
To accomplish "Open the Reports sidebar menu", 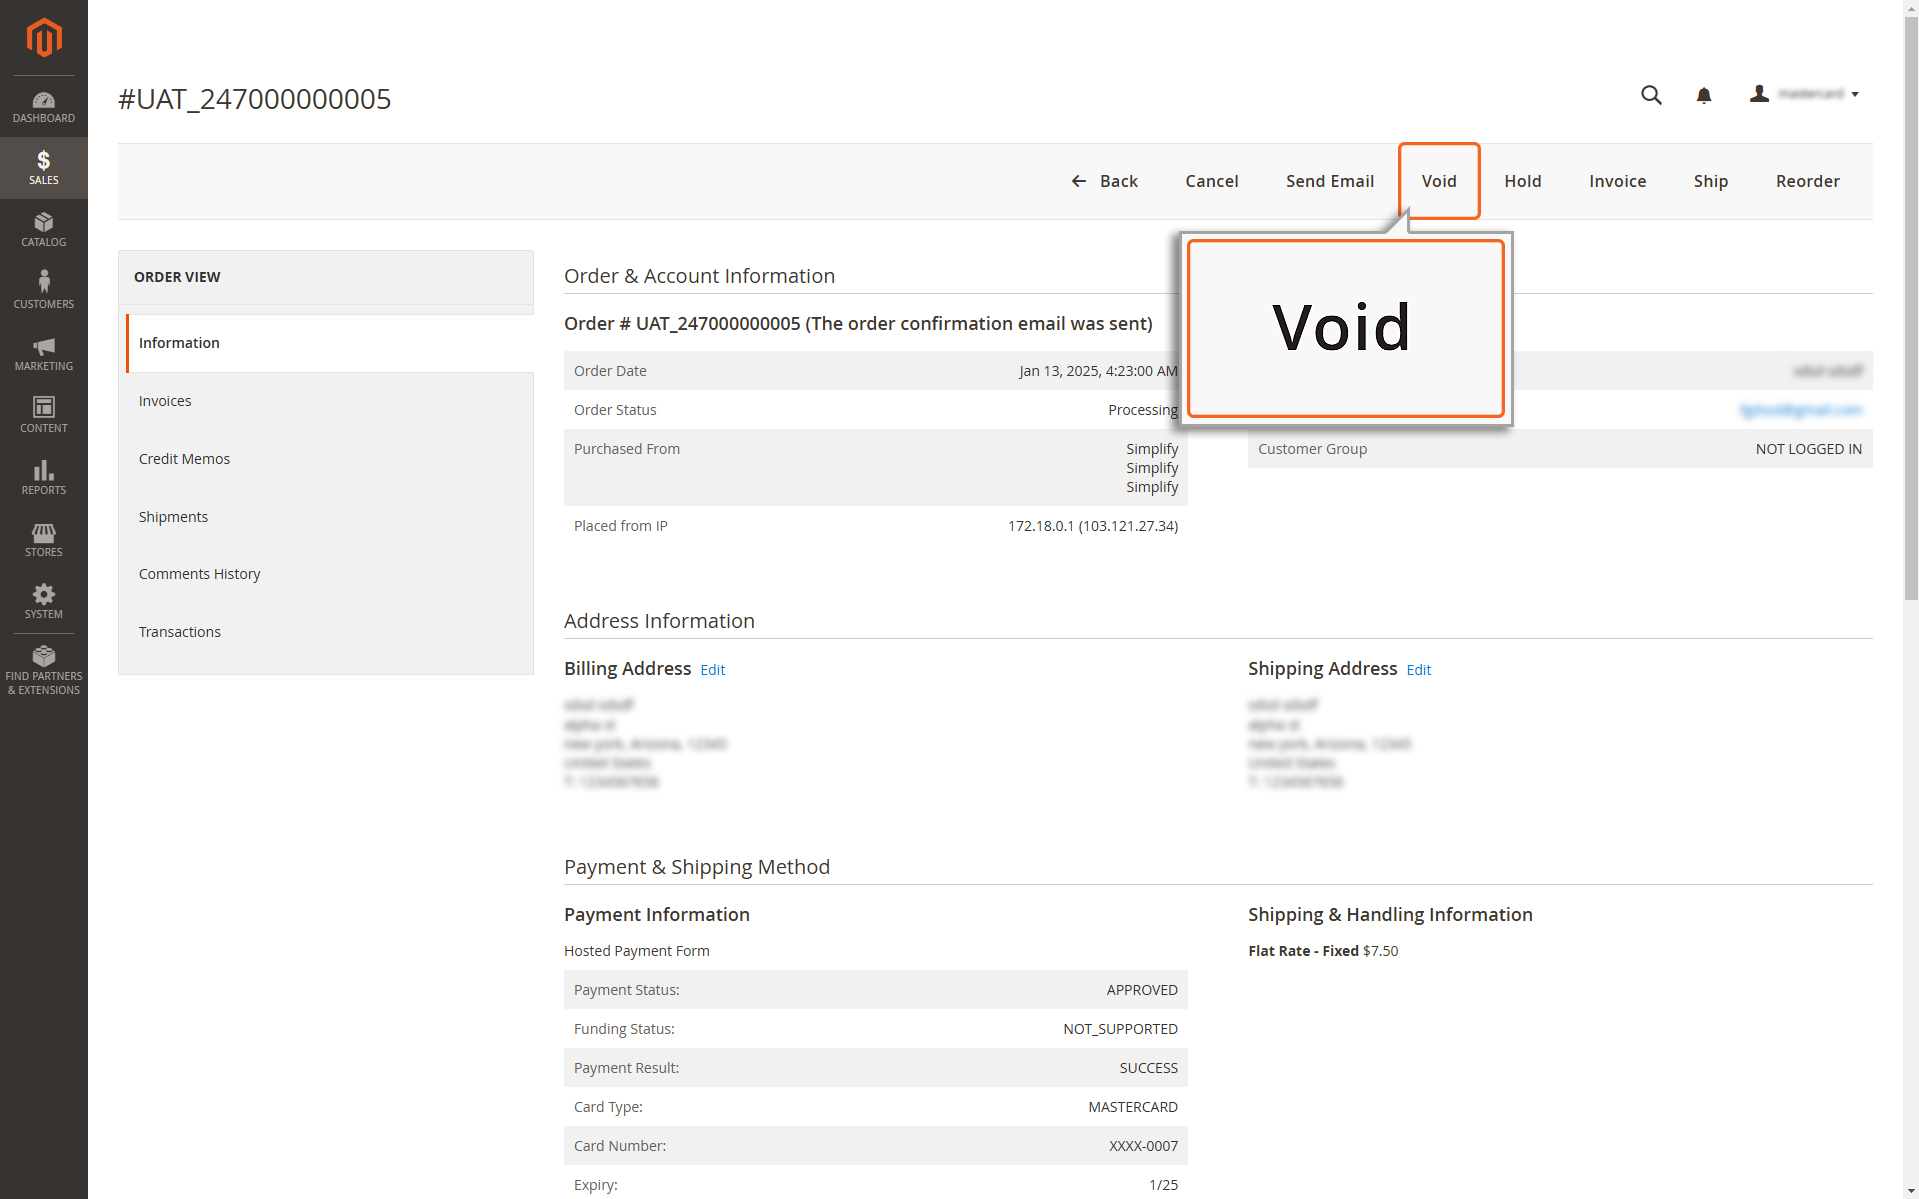I will (44, 478).
